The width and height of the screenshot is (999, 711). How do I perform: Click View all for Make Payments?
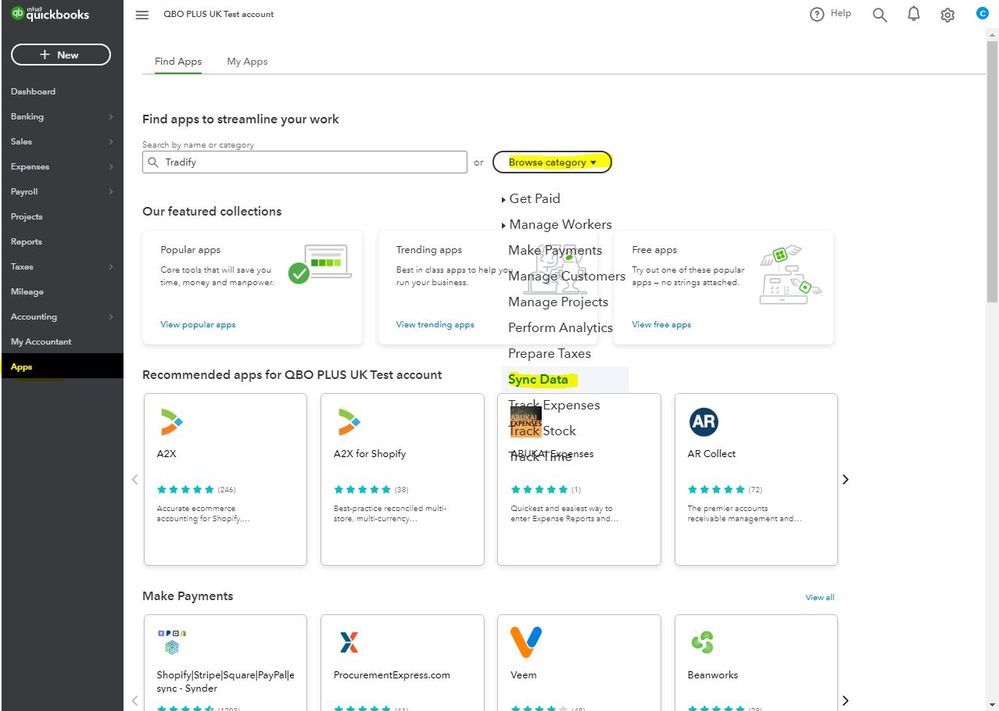[x=819, y=597]
